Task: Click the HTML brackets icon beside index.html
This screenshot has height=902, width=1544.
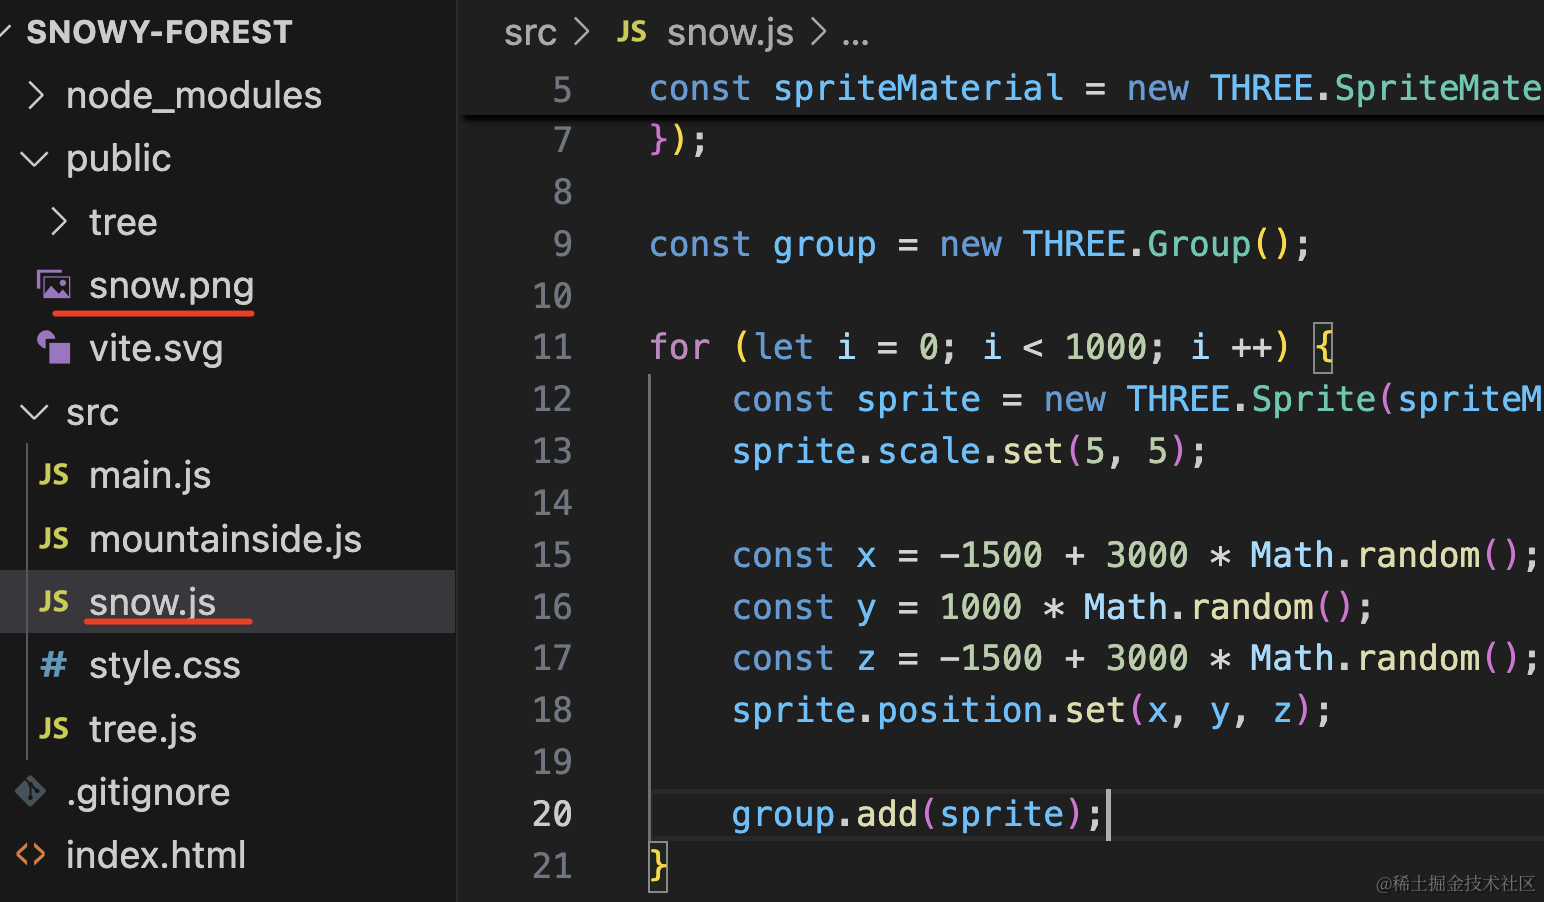Action: pyautogui.click(x=31, y=855)
